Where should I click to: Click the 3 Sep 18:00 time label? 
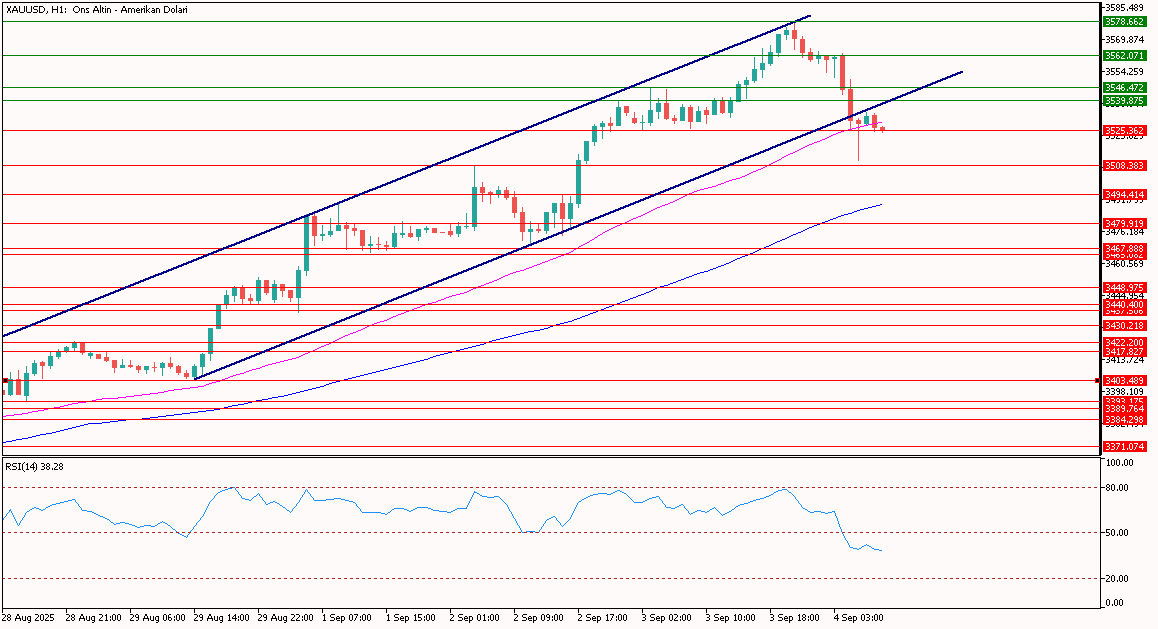pyautogui.click(x=795, y=617)
